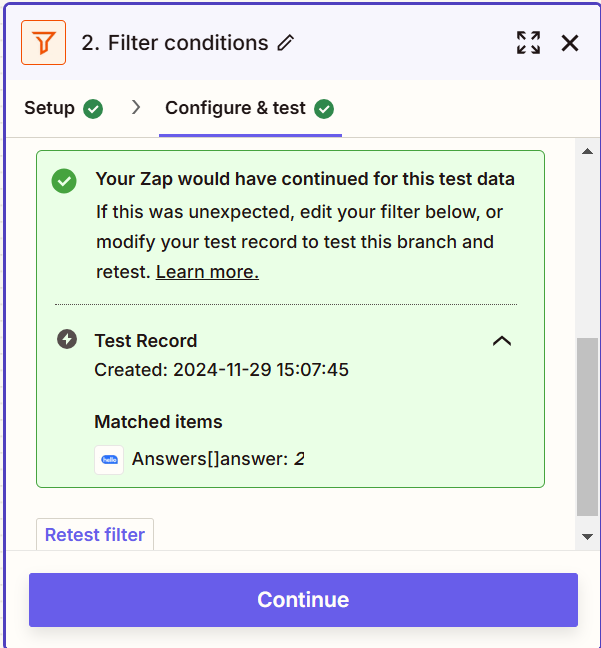Collapse the Test Record section
Image resolution: width=601 pixels, height=648 pixels.
(x=502, y=341)
